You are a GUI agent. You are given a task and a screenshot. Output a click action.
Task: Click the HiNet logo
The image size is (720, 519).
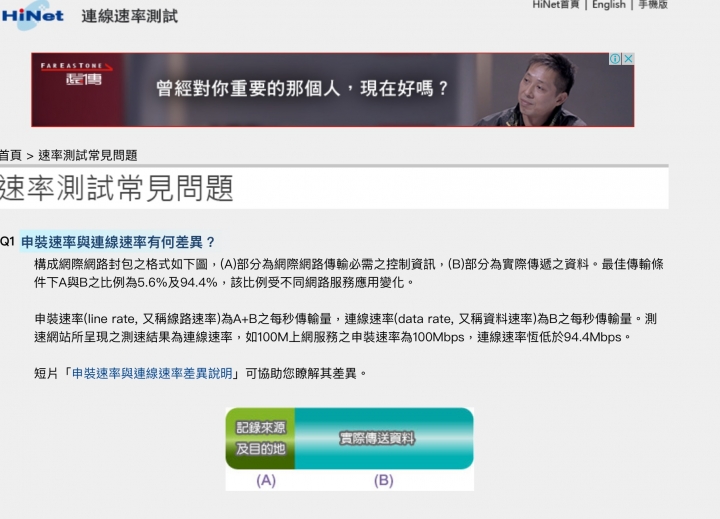32,15
